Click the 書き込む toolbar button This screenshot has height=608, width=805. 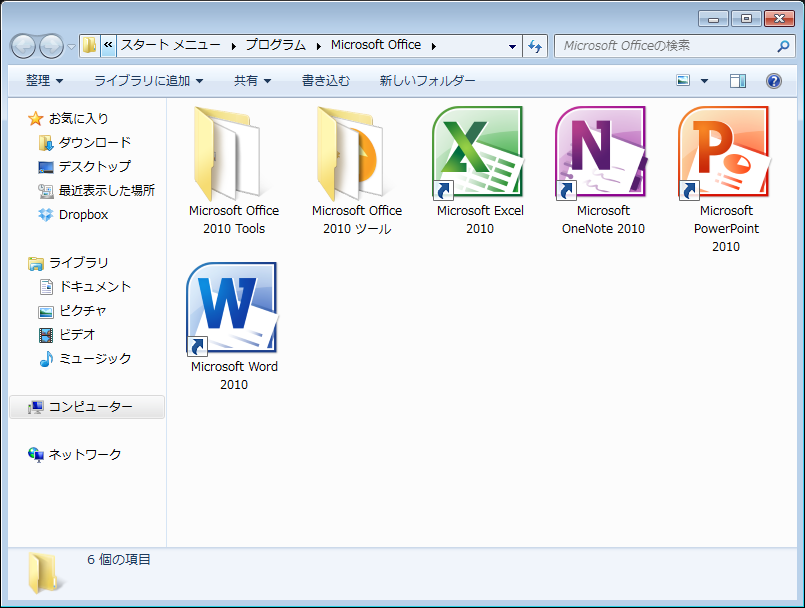(325, 81)
